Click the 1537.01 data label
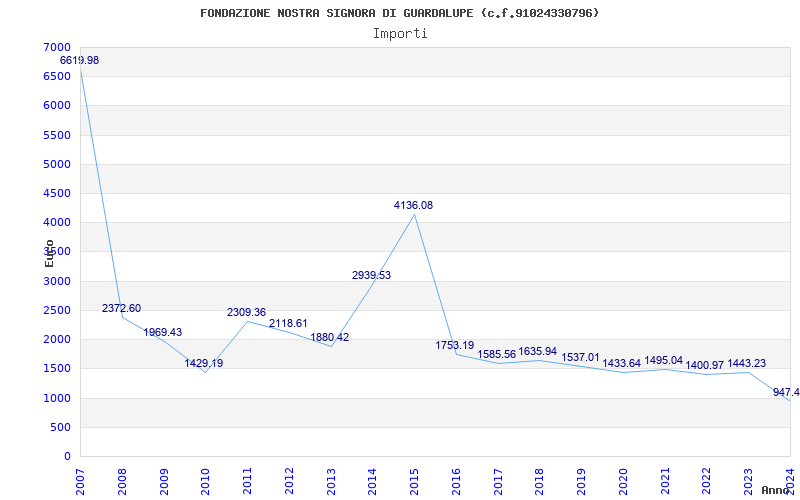800x500 pixels. coord(581,357)
